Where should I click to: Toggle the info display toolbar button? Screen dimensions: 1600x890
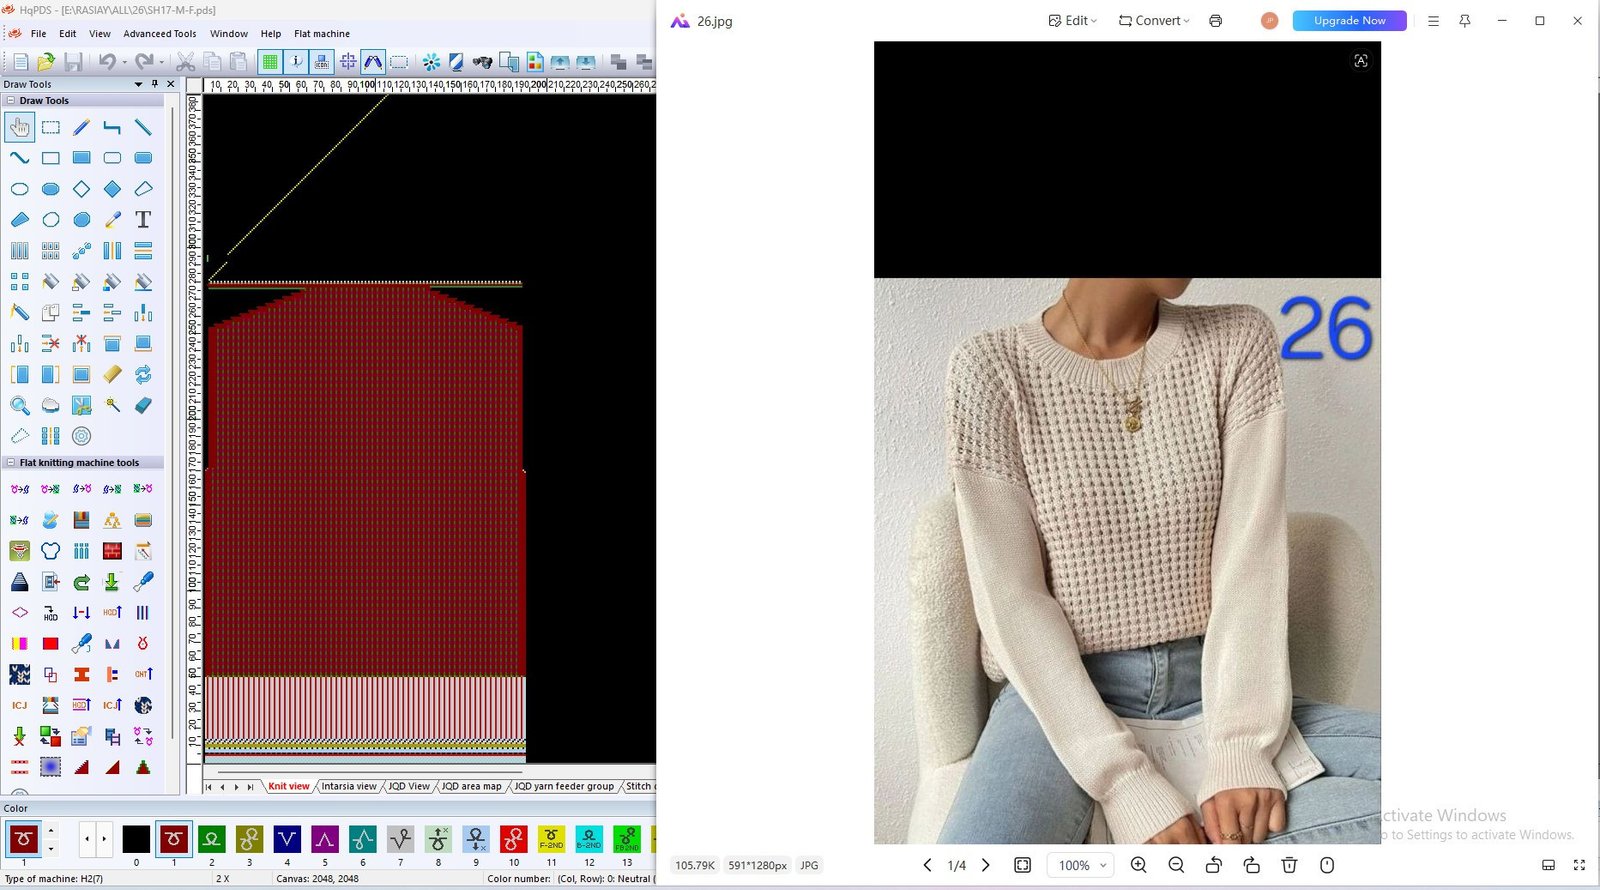pos(296,62)
